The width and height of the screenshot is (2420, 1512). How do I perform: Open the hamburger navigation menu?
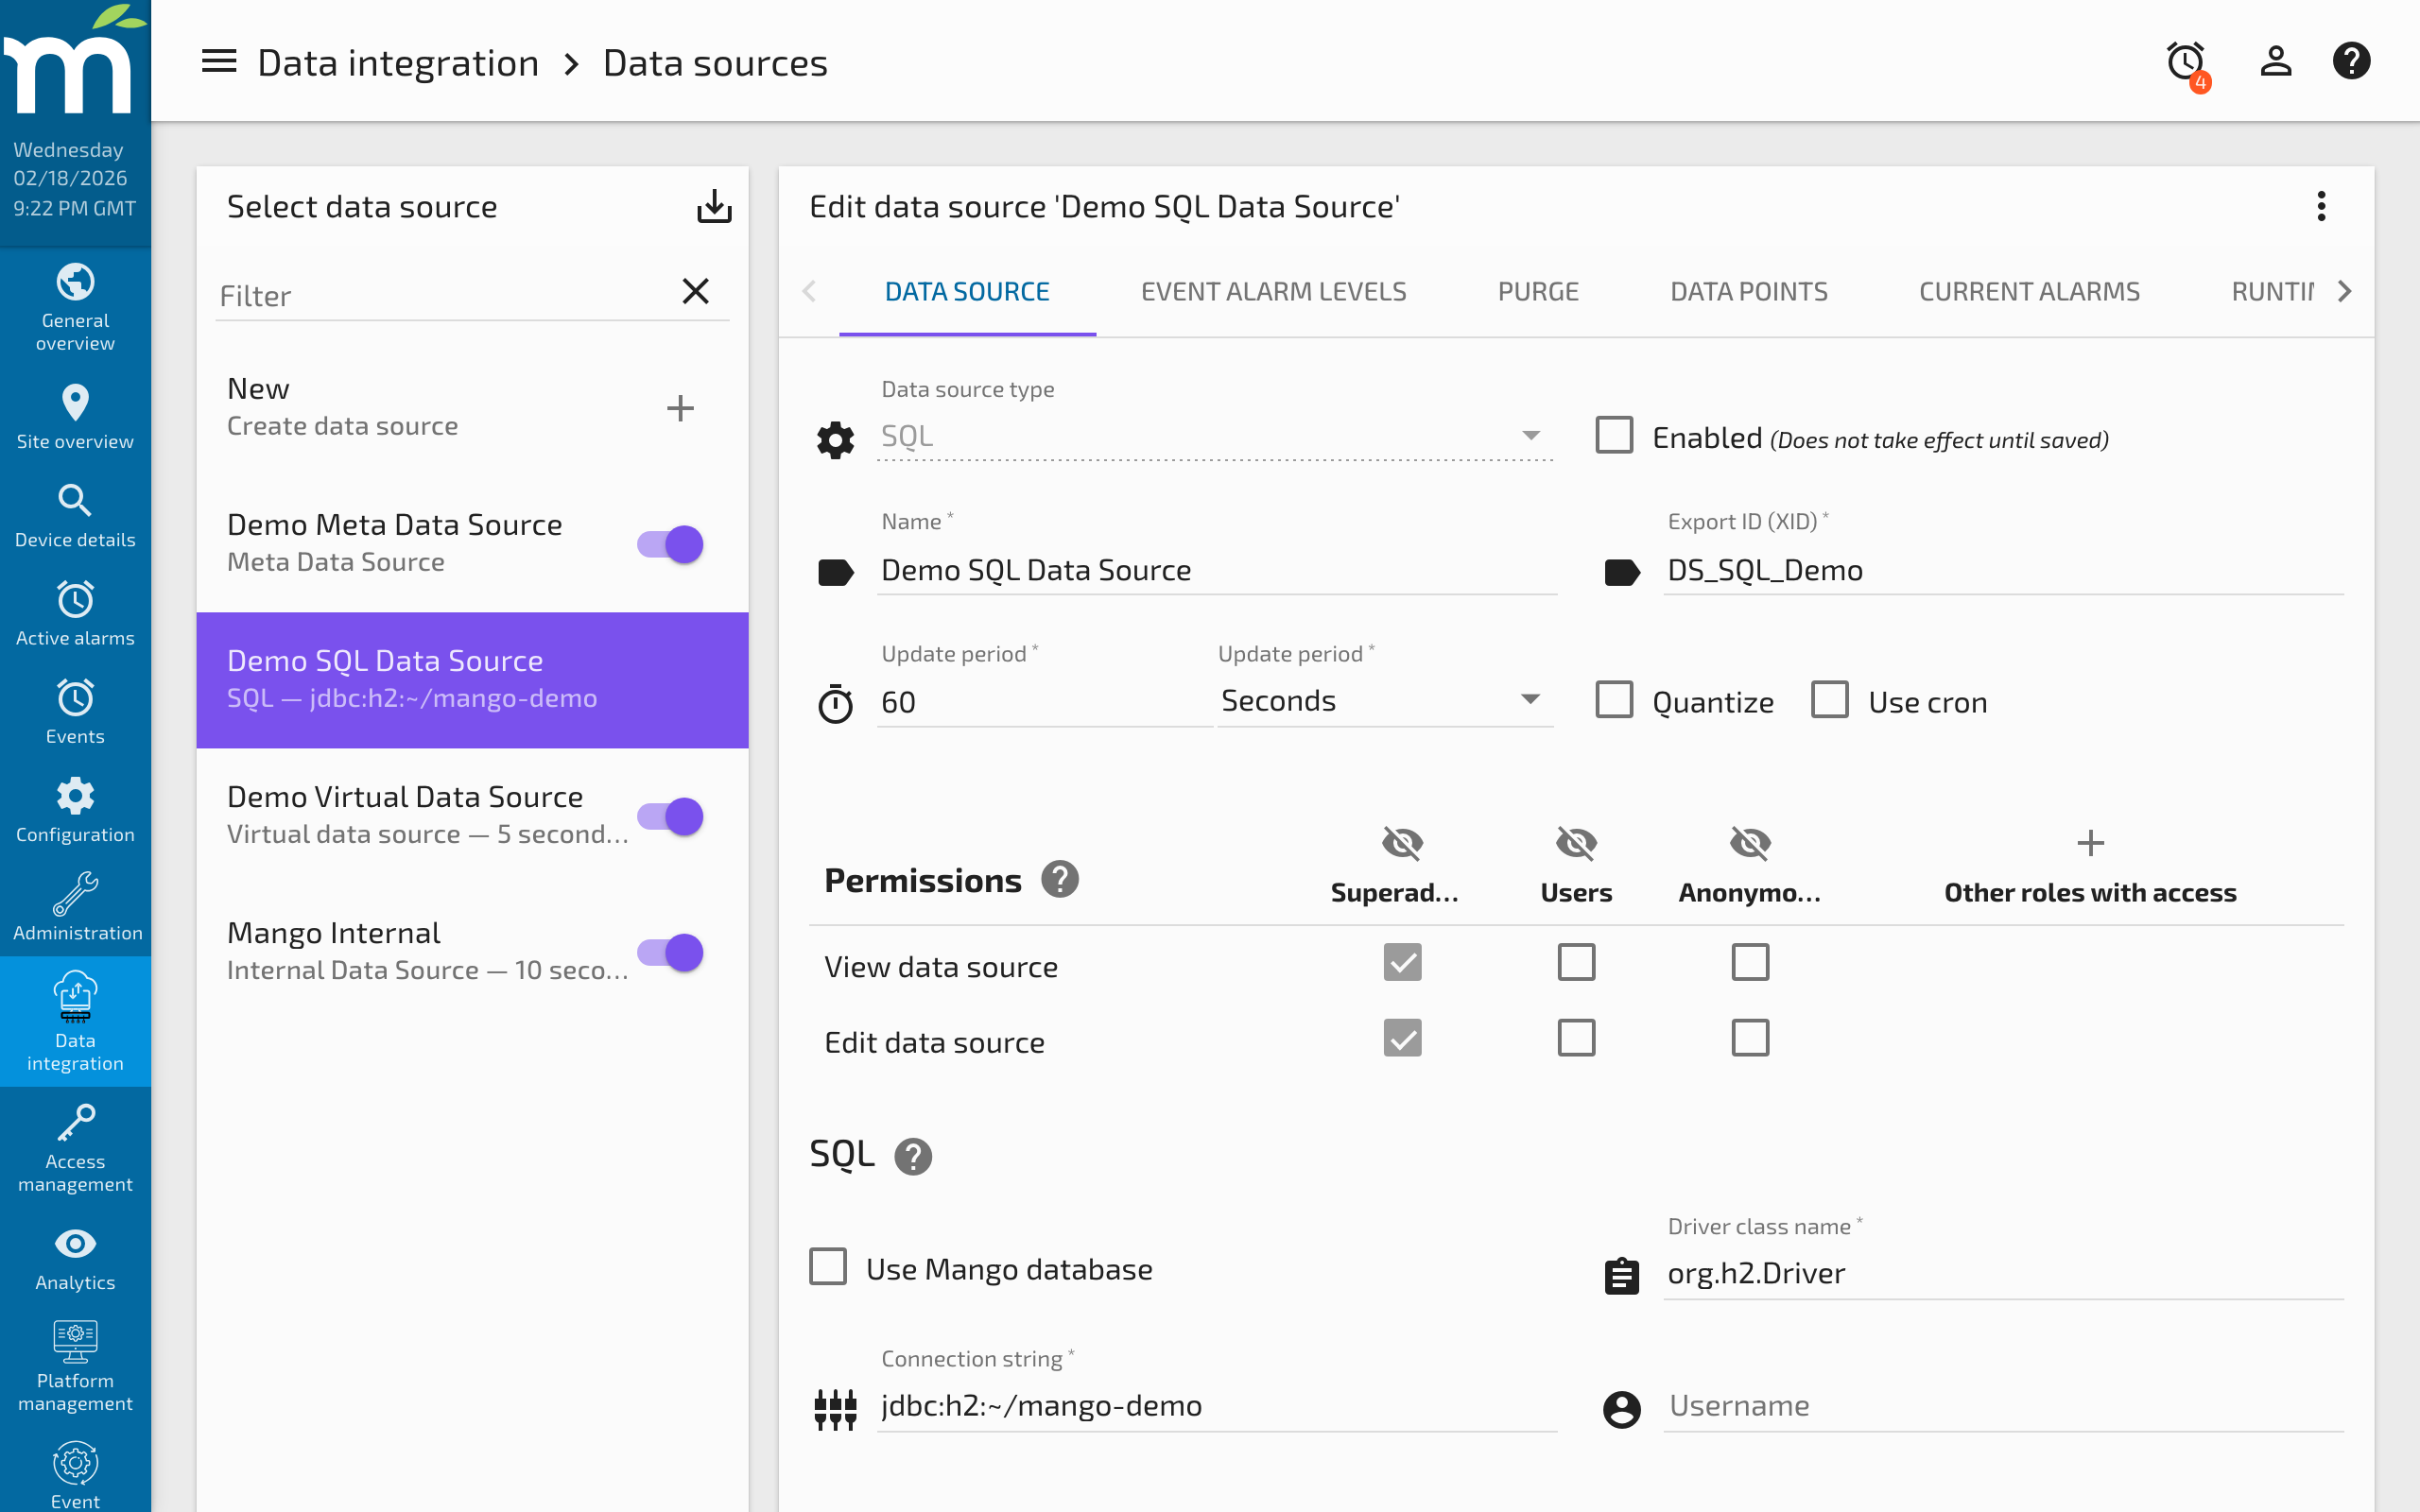coord(219,61)
